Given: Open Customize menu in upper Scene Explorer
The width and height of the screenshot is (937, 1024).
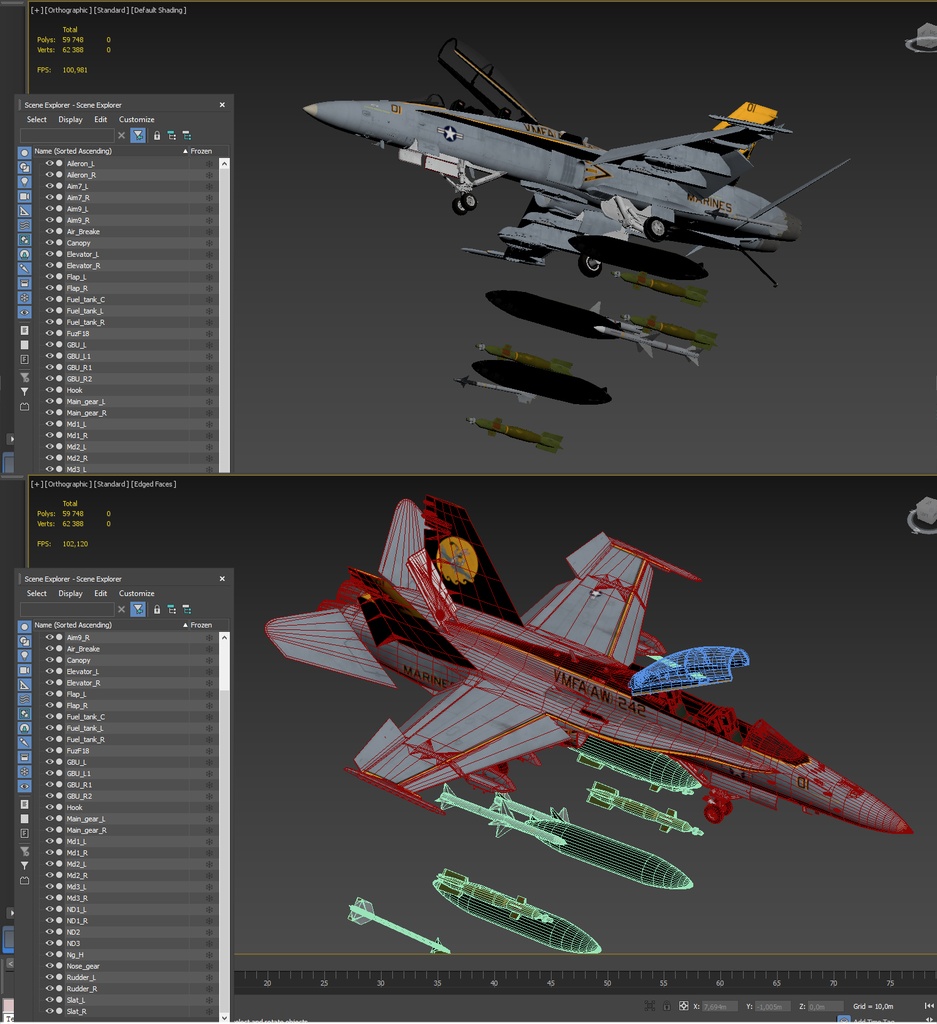Looking at the screenshot, I should [137, 119].
